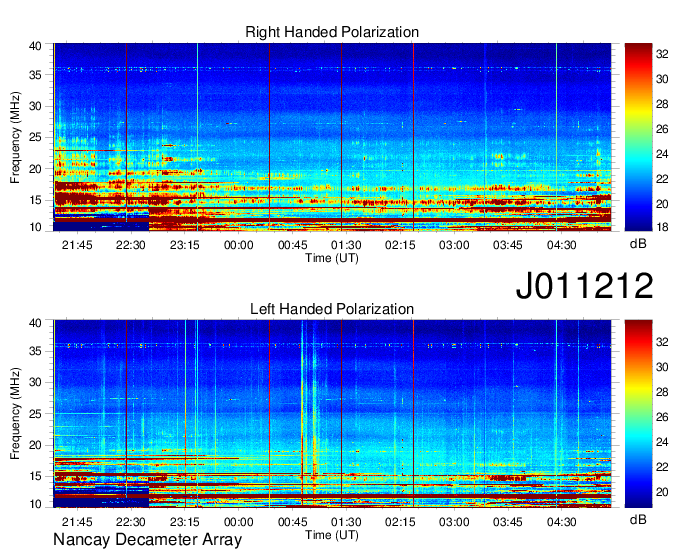This screenshot has width=680, height=552.
Task: Click the 15 MHz tick on the top plot
Action: (x=35, y=200)
